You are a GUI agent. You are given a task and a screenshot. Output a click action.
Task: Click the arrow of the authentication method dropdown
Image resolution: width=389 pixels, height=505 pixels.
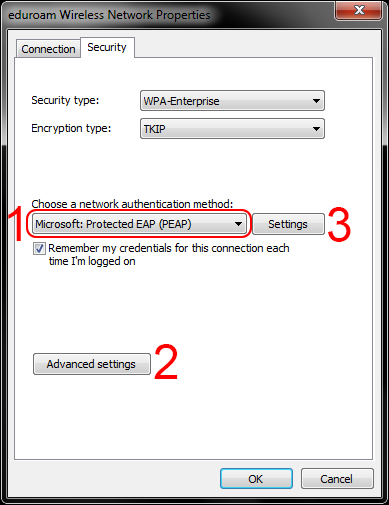[238, 224]
